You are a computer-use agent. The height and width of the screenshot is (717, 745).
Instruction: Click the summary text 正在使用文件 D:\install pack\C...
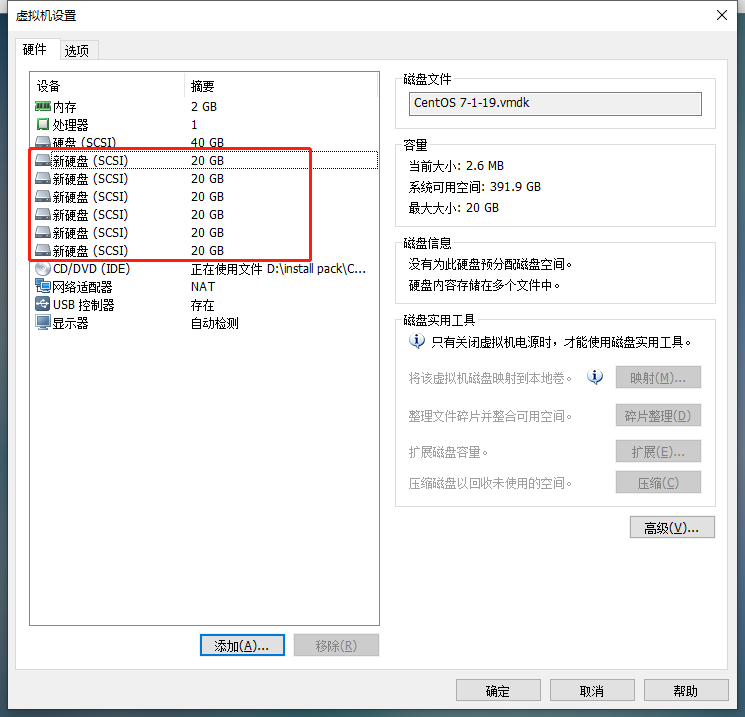tap(278, 269)
